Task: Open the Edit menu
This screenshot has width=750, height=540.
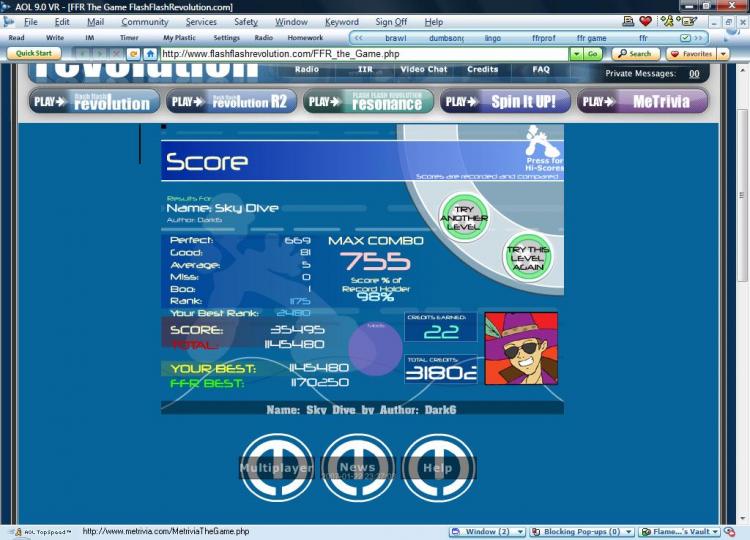Action: click(62, 22)
